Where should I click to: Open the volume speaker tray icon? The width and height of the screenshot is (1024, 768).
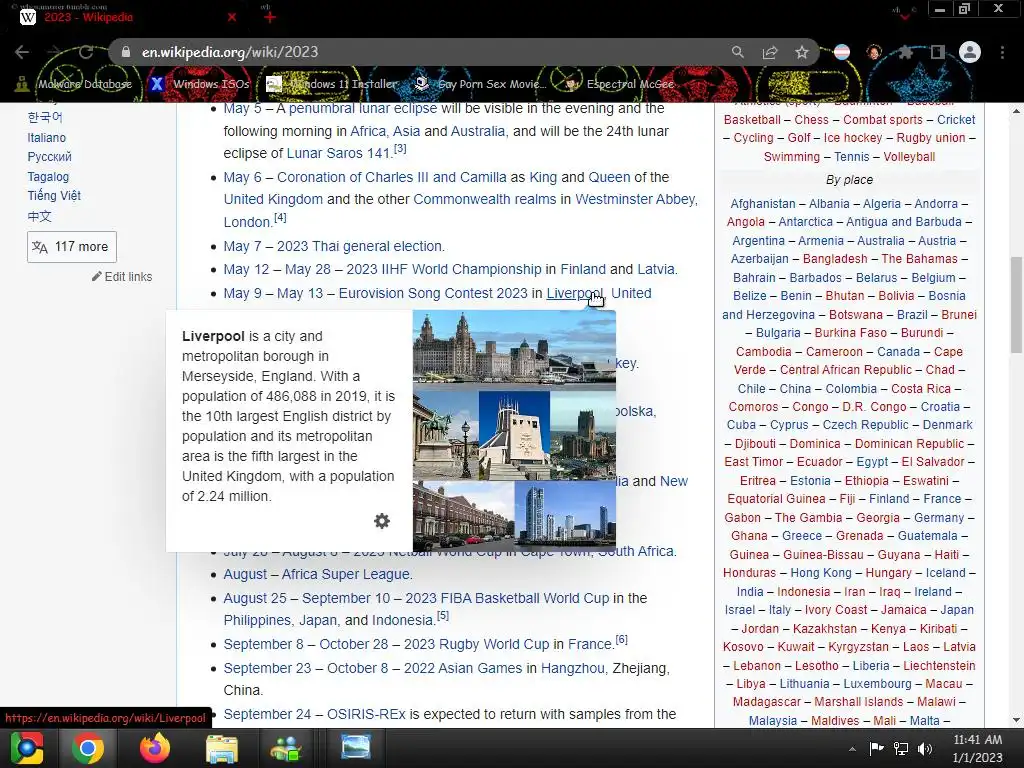(x=925, y=748)
